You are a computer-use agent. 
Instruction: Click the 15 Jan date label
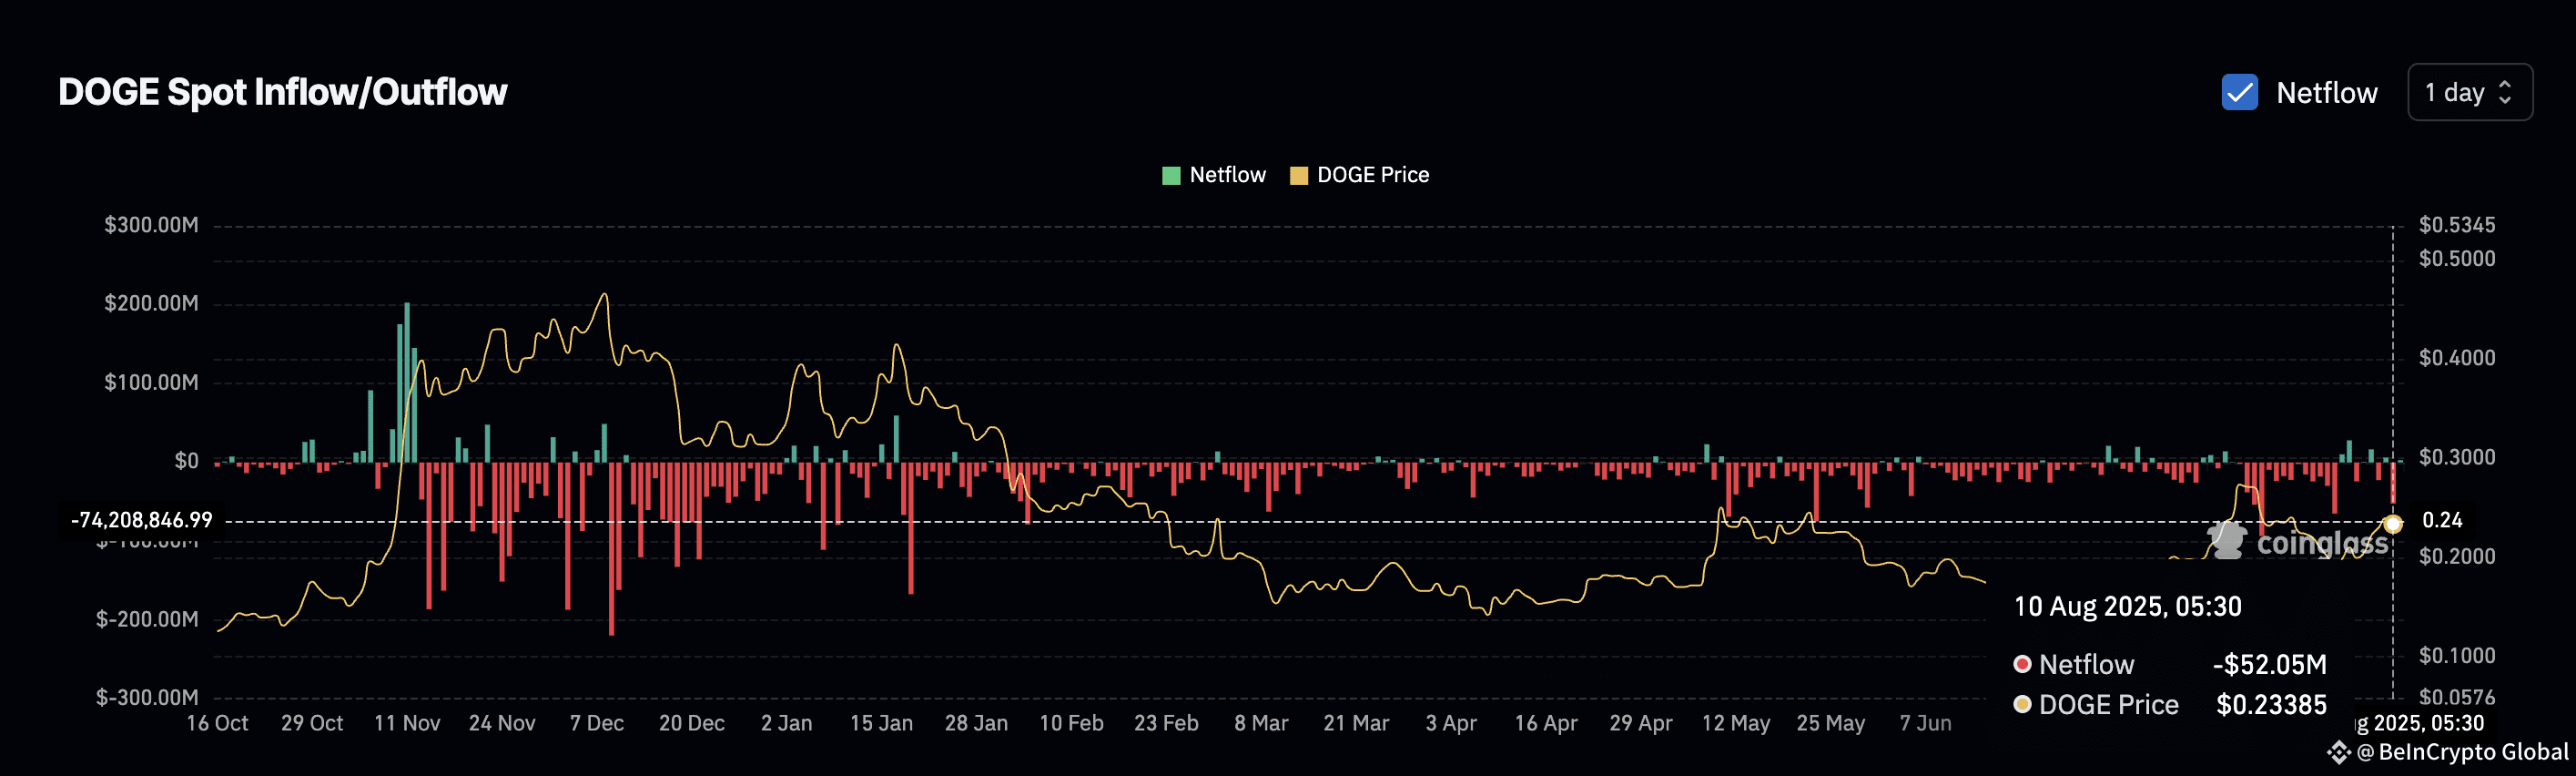point(881,723)
